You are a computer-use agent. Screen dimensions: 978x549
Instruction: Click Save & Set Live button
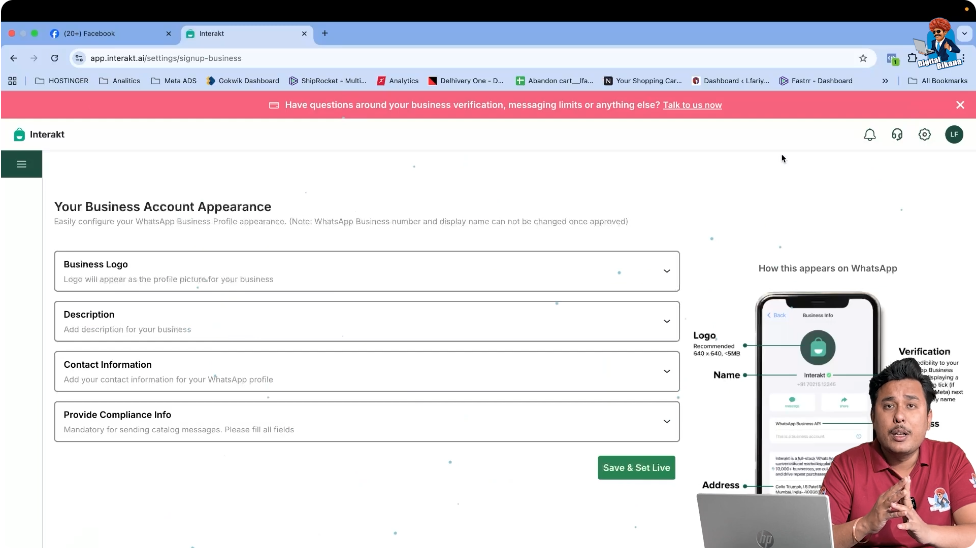click(x=636, y=468)
